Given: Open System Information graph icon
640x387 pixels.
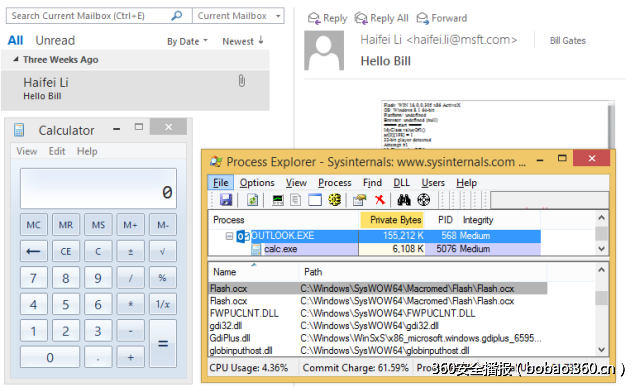Looking at the screenshot, I should point(278,200).
